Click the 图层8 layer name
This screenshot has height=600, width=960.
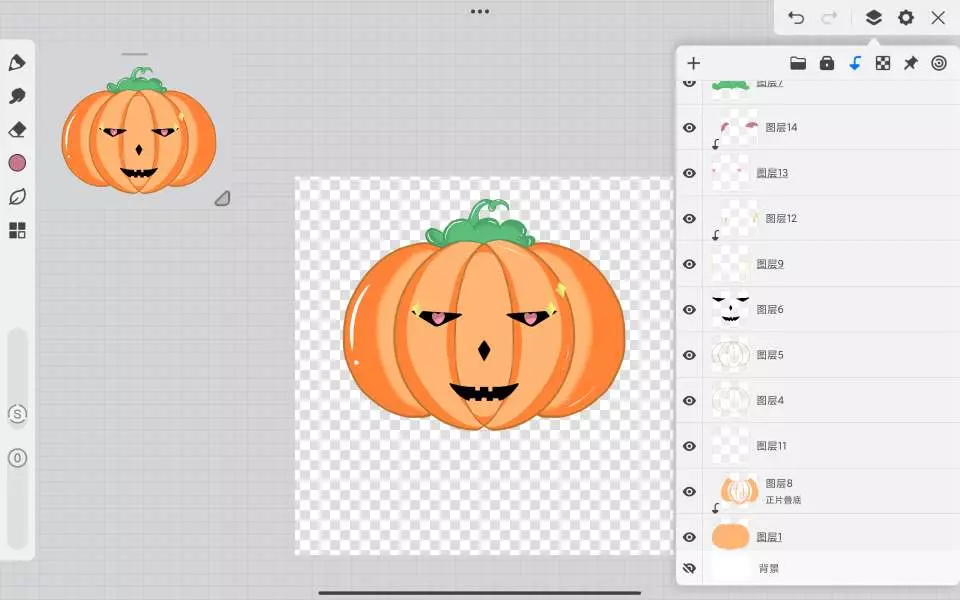(x=779, y=484)
